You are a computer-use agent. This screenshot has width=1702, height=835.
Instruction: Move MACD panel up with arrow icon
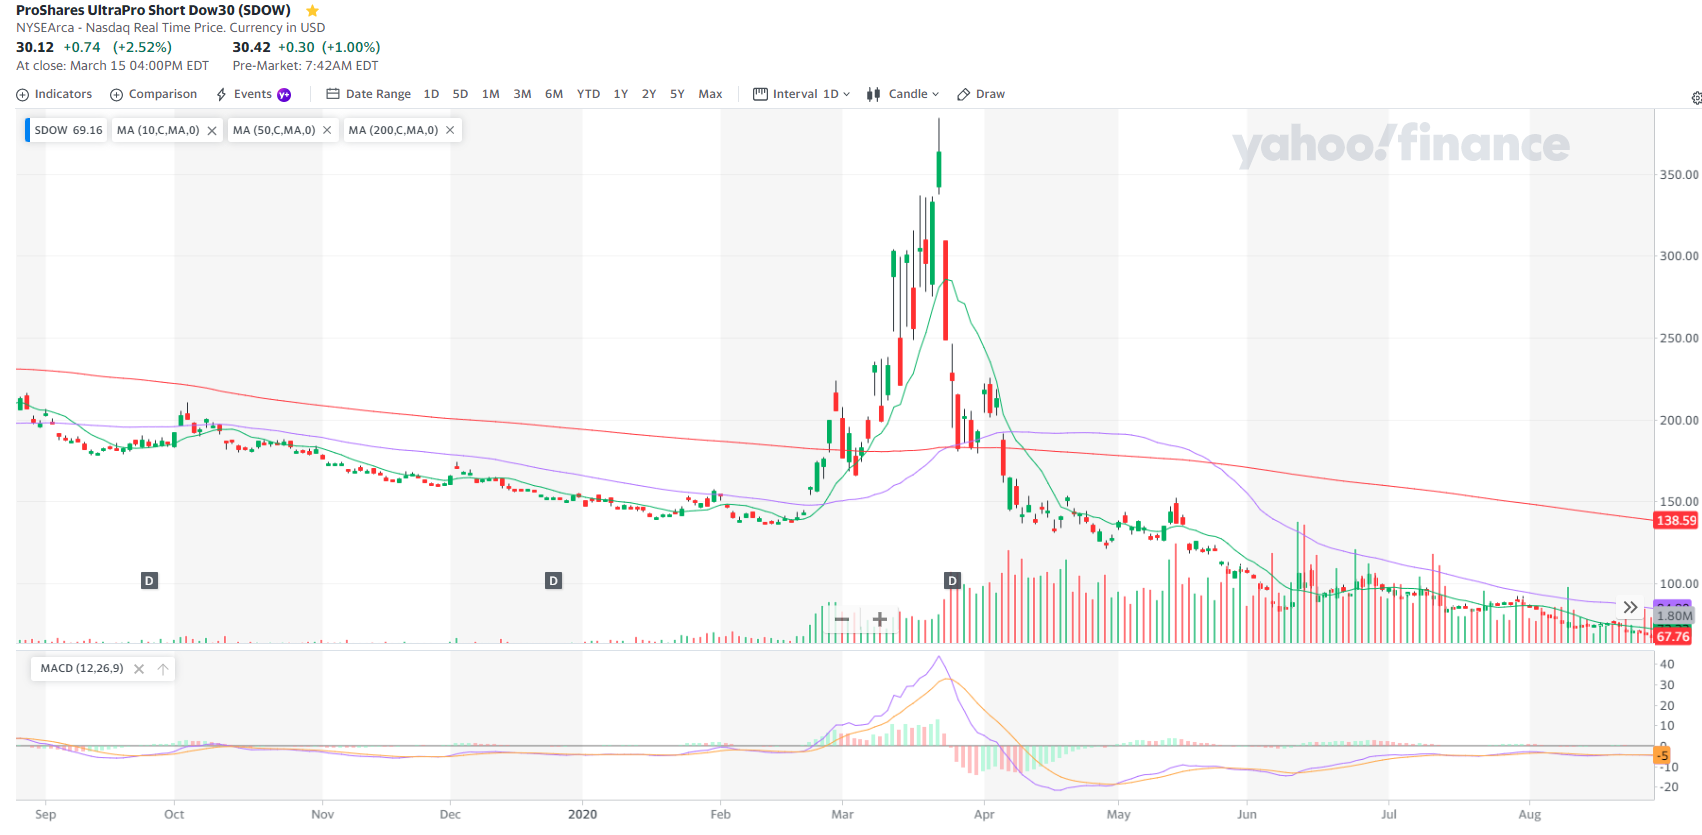click(163, 669)
